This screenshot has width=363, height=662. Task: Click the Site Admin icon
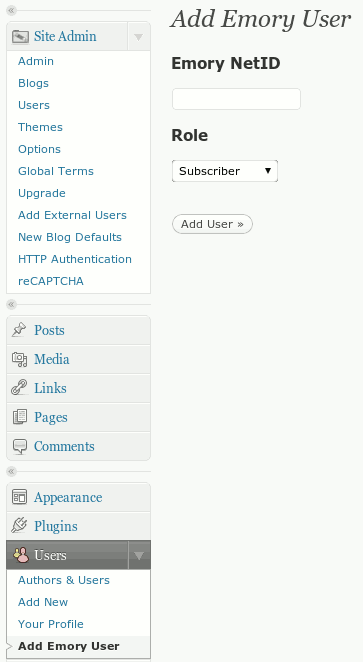[x=20, y=37]
